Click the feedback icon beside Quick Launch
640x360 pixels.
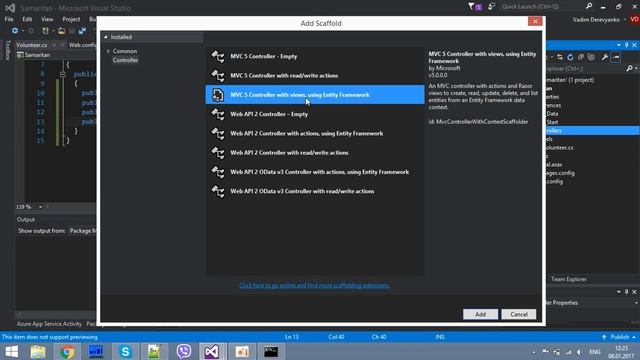(x=491, y=7)
